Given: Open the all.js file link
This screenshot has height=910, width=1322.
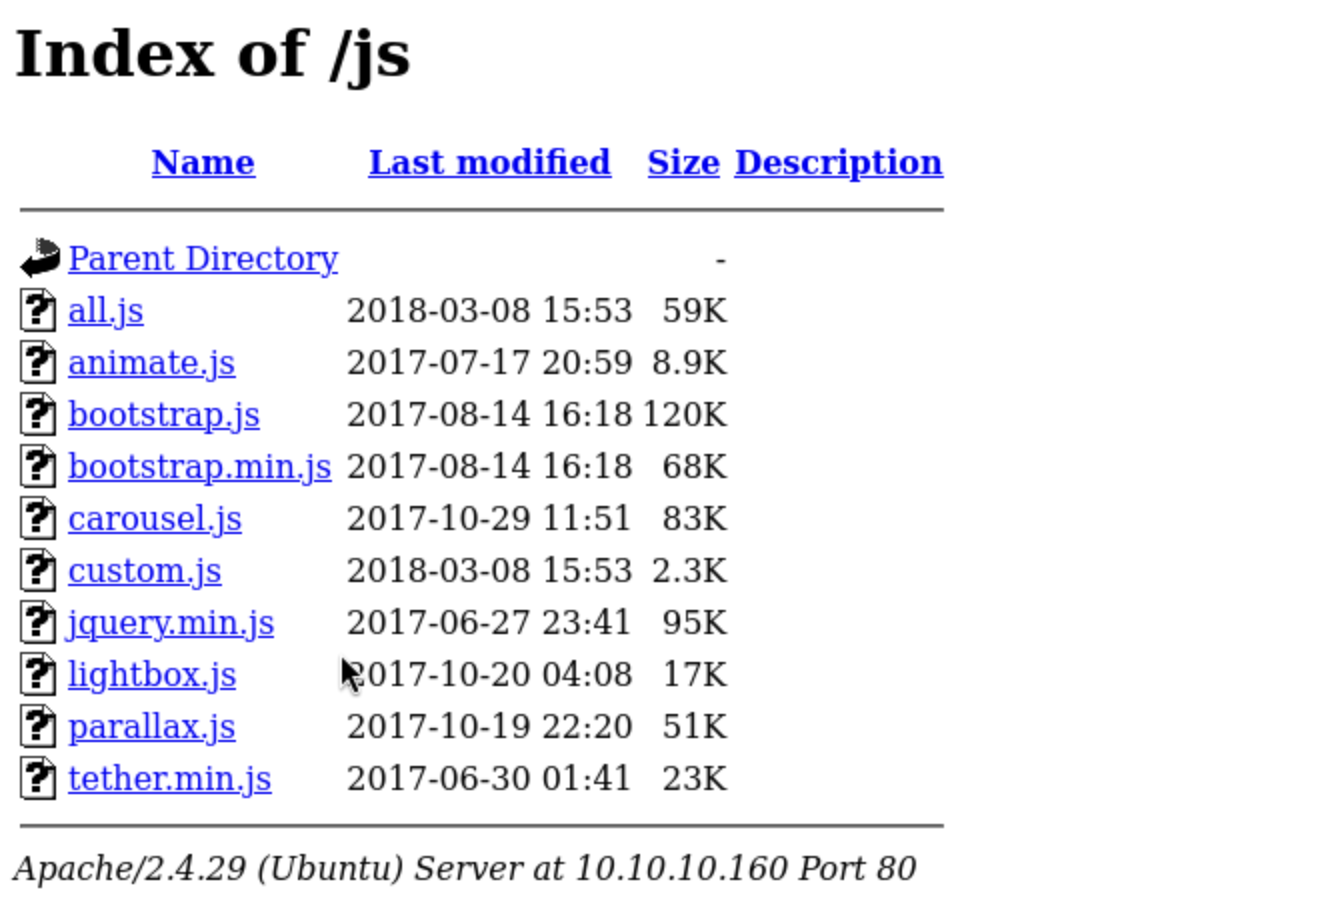Looking at the screenshot, I should click(x=105, y=310).
